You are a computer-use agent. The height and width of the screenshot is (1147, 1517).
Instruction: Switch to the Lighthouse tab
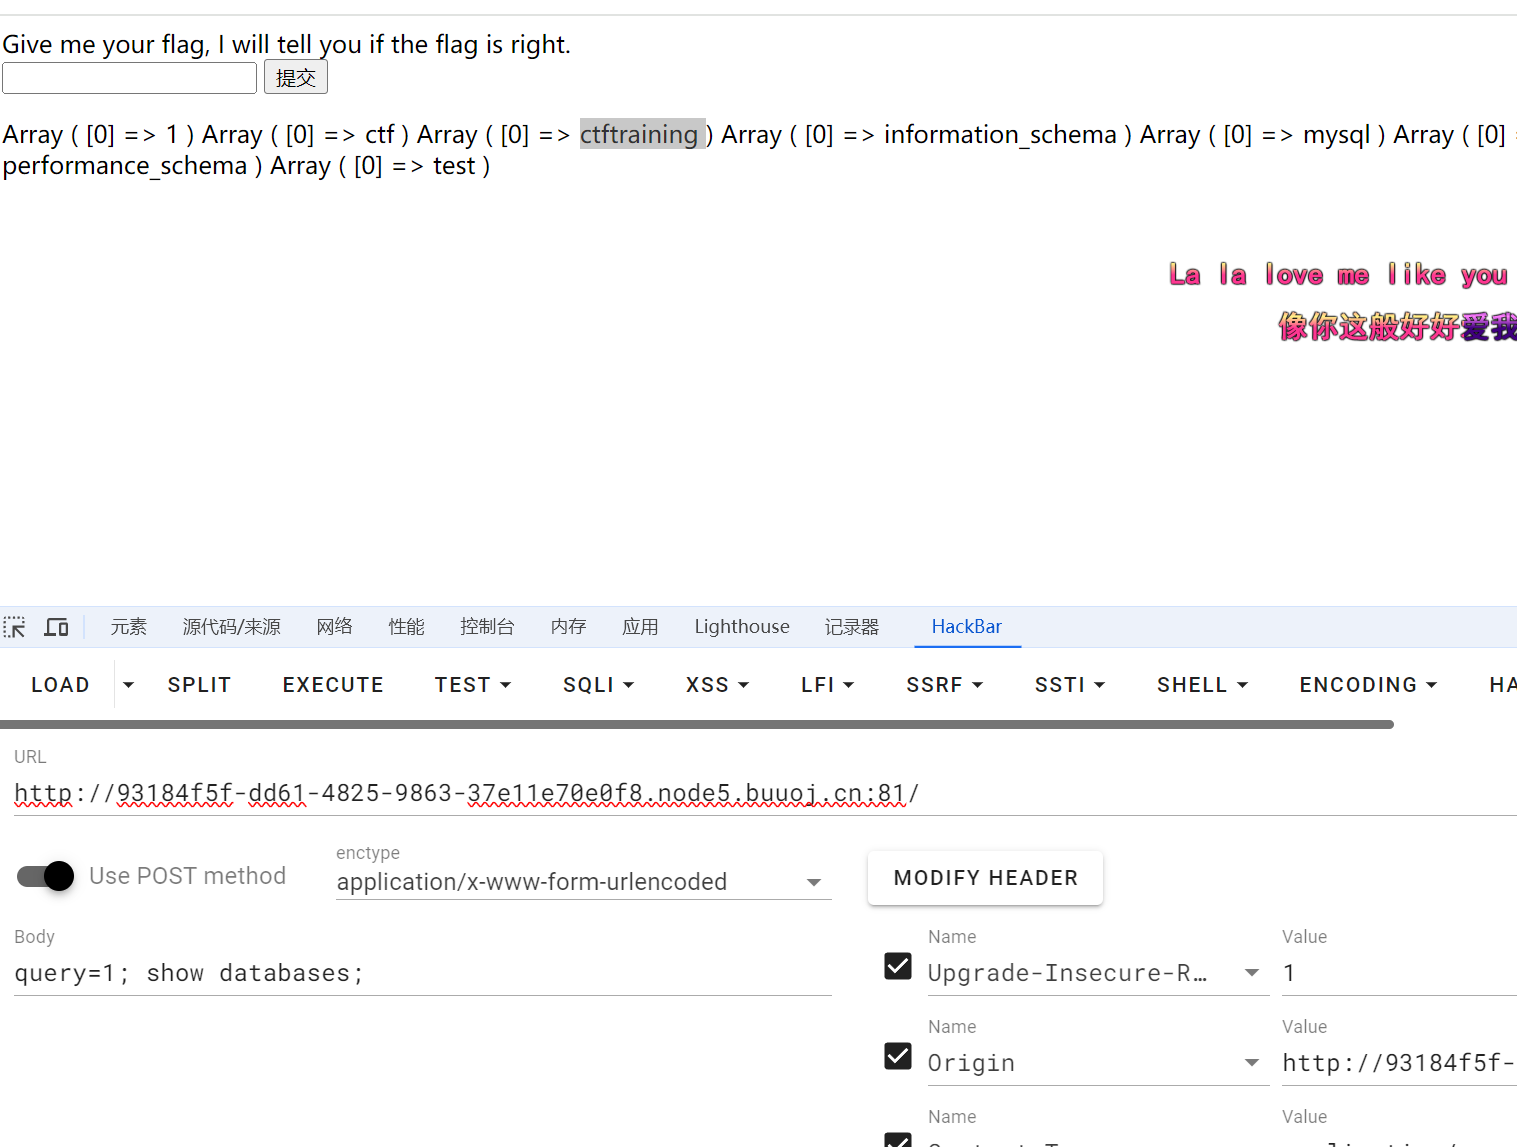pyautogui.click(x=741, y=627)
